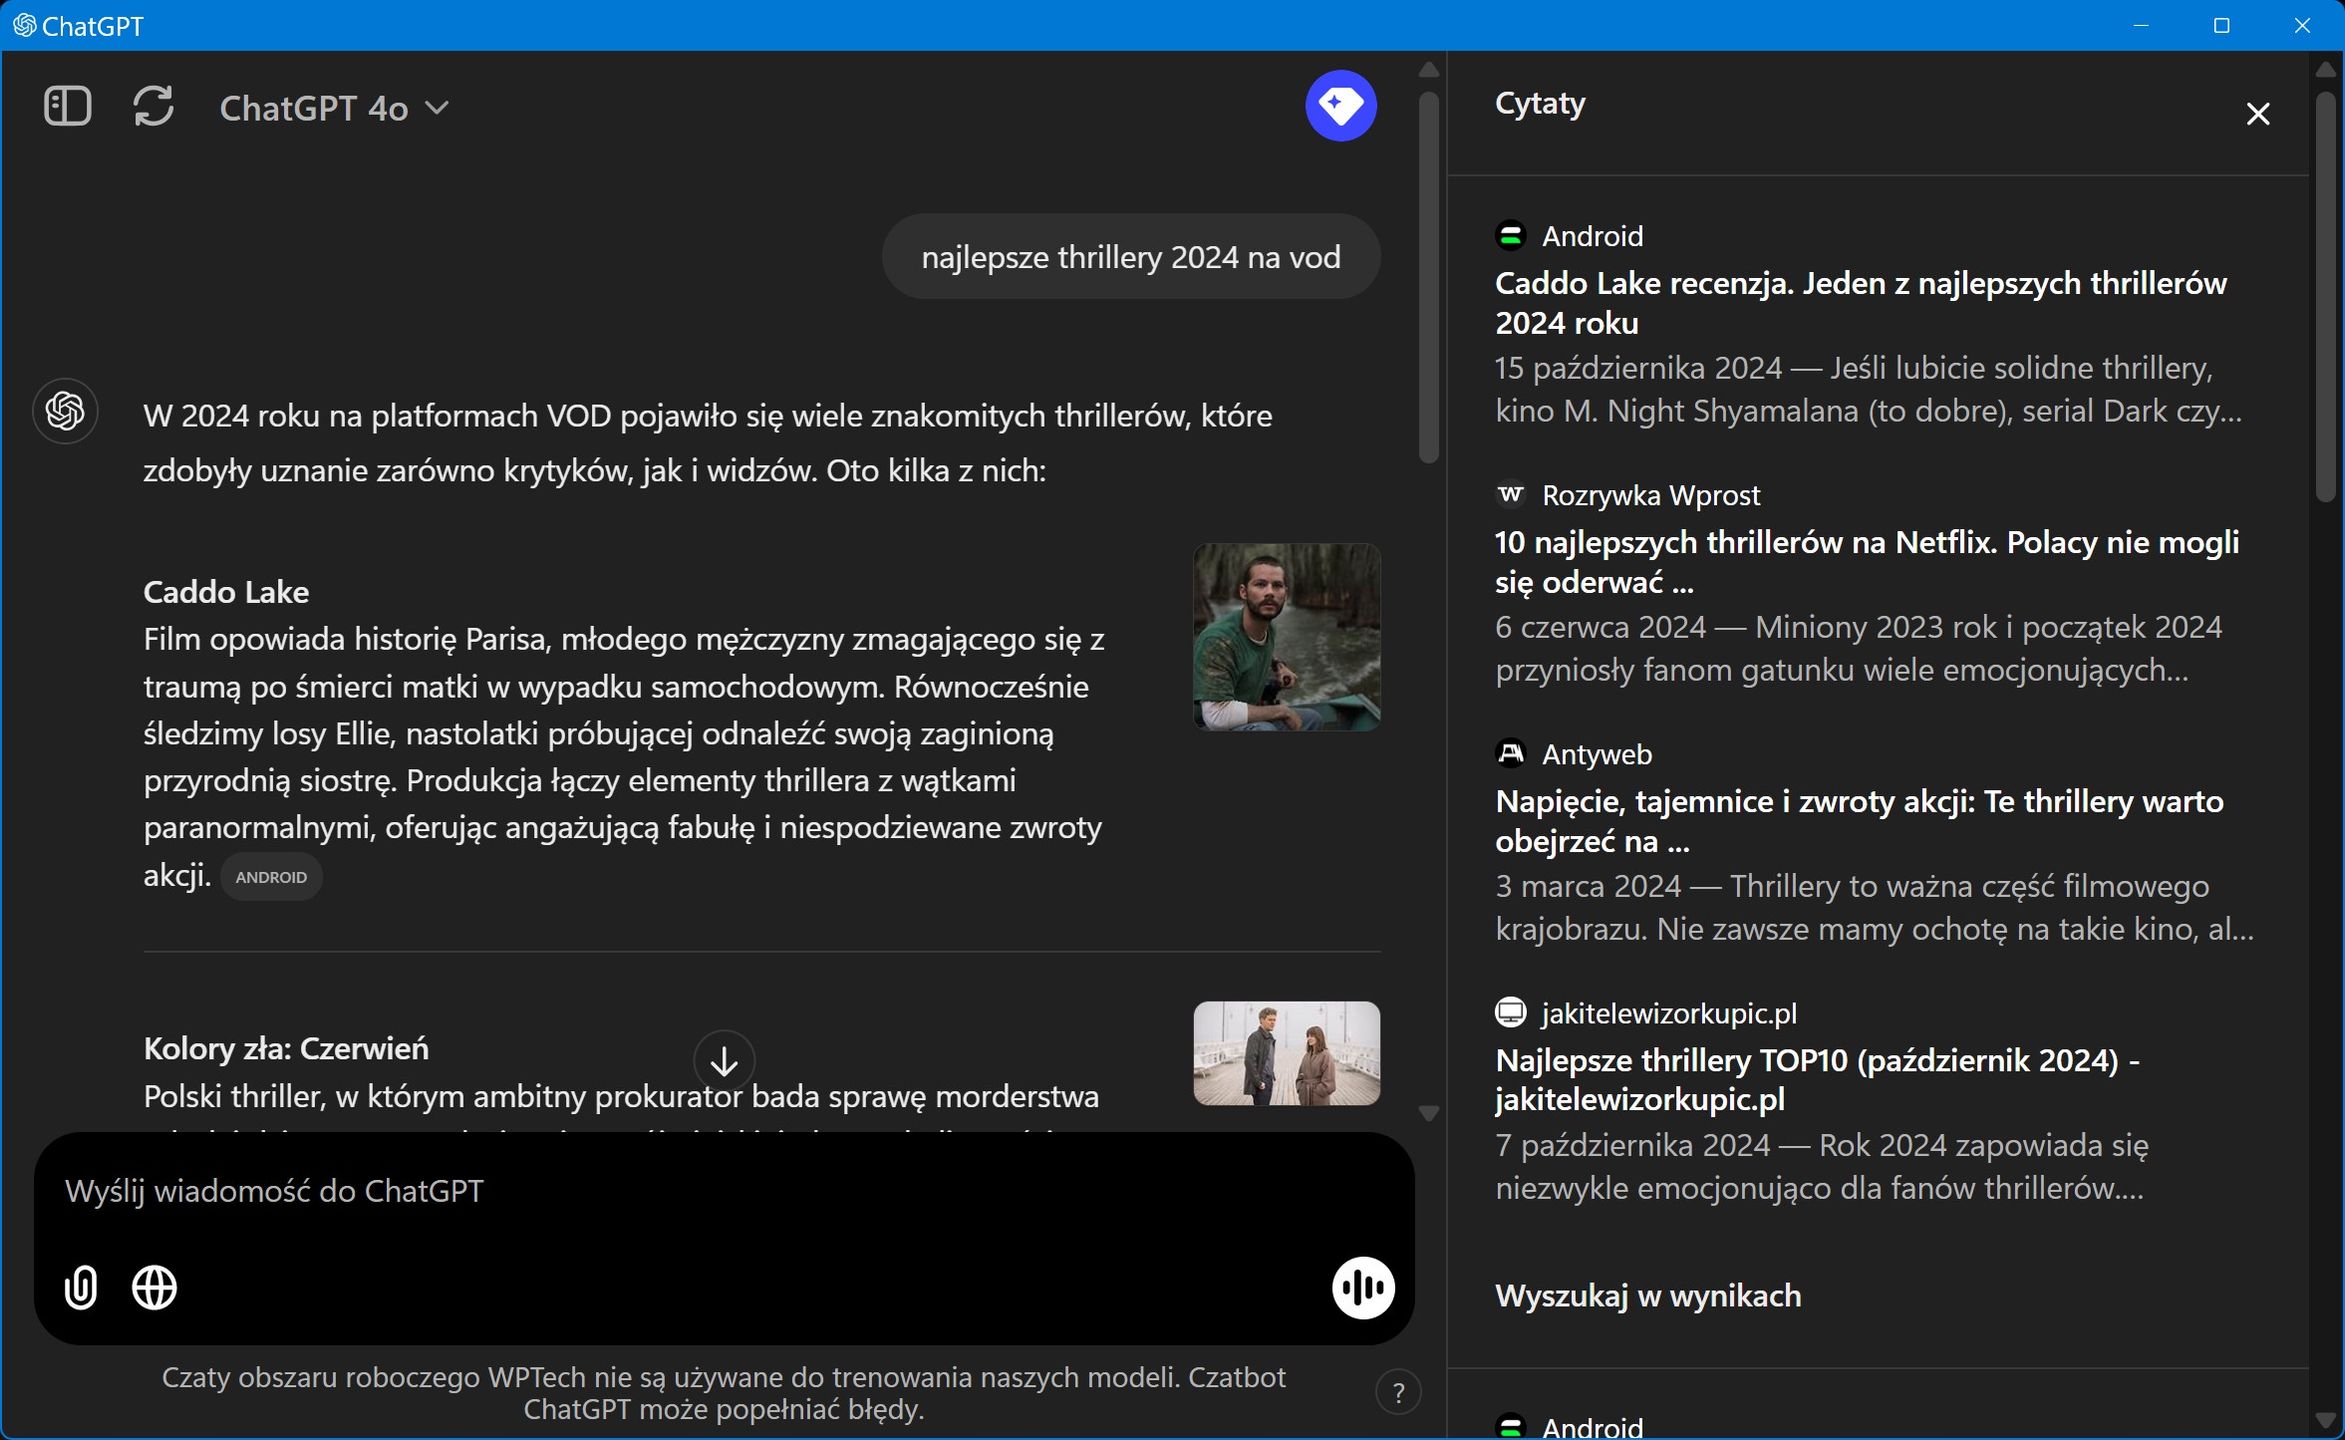The image size is (2345, 1440).
Task: Click the 3 marca 2024 citation snippet
Action: pyautogui.click(x=1875, y=908)
